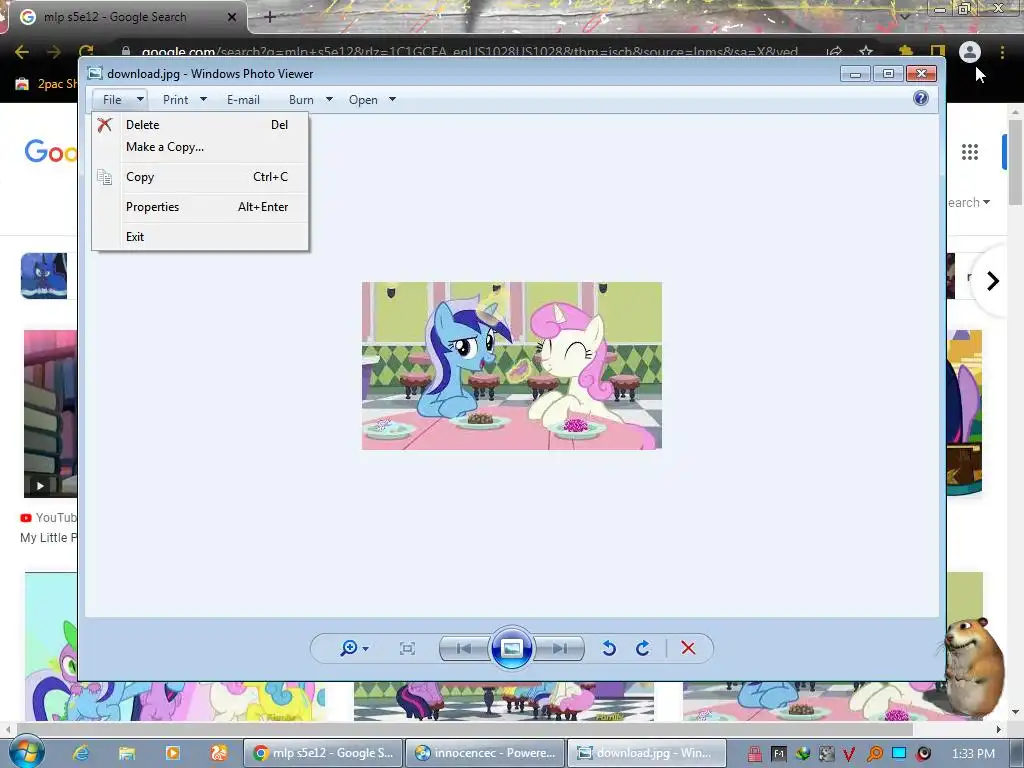The width and height of the screenshot is (1024, 768).
Task: Click the Photo Viewer title bar icon
Action: click(x=95, y=73)
